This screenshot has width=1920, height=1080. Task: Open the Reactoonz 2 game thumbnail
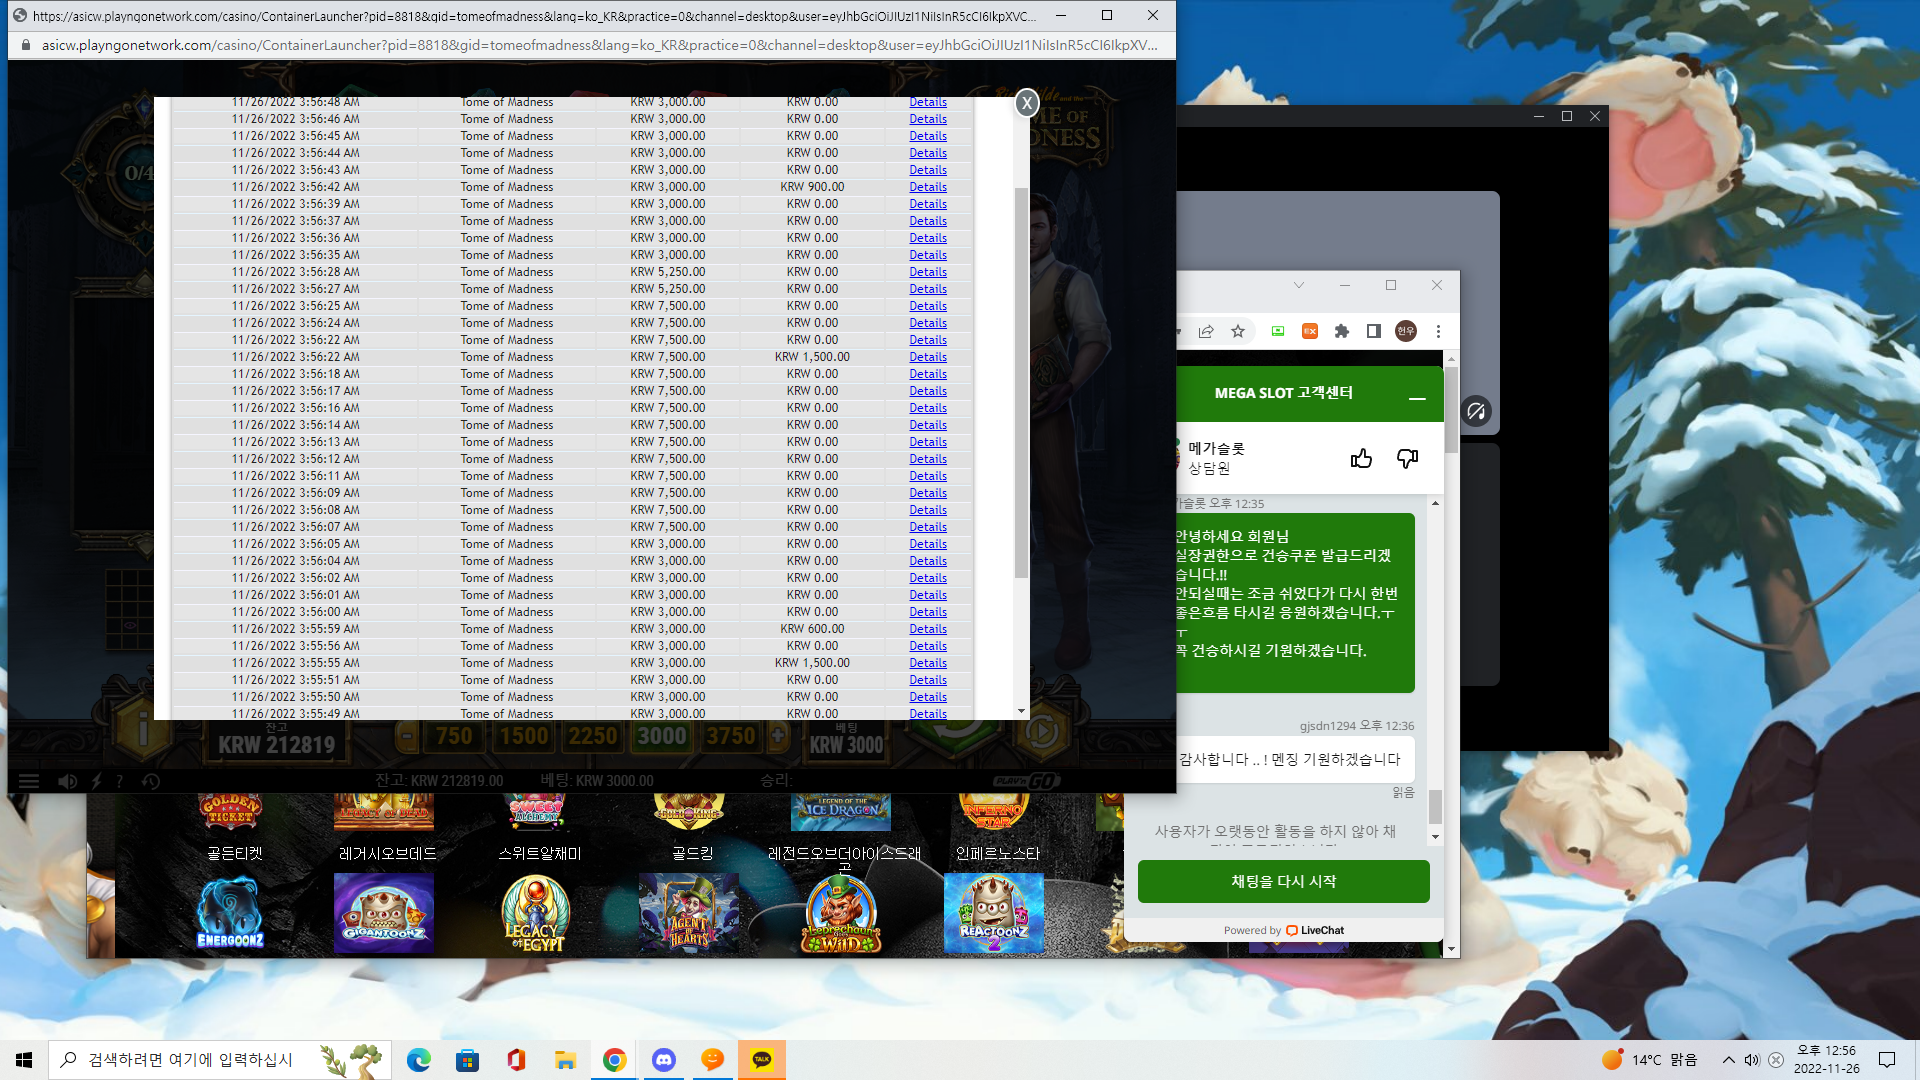[994, 913]
